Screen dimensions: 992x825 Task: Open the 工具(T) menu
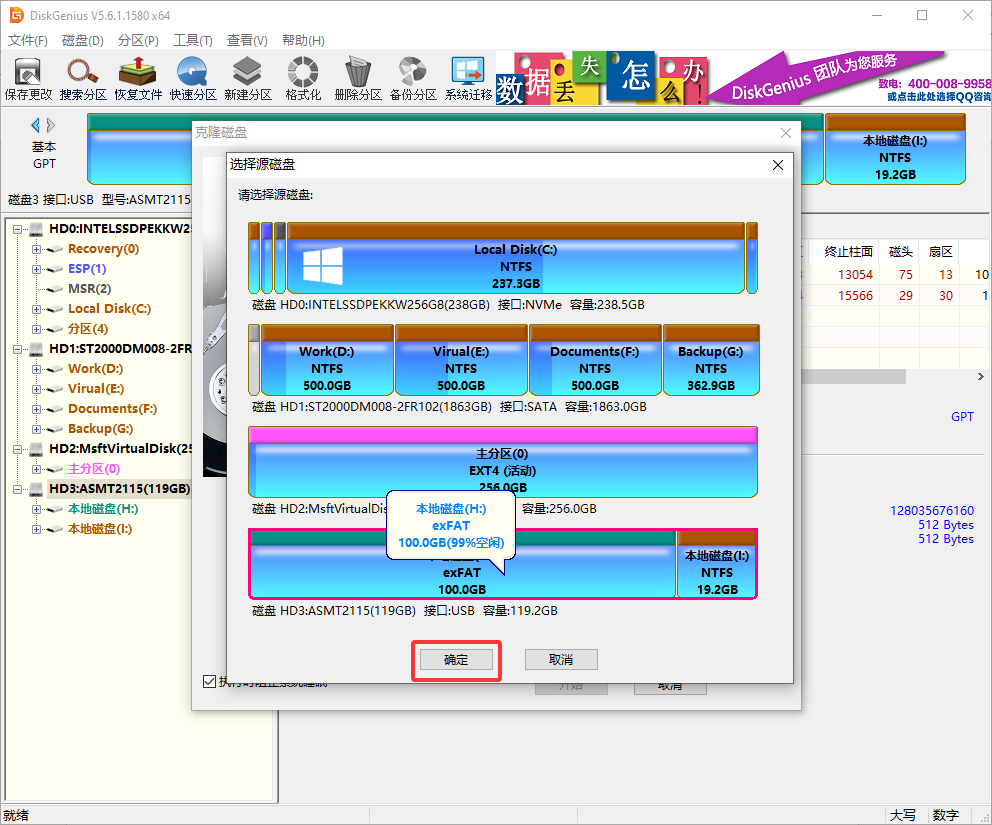click(x=193, y=40)
